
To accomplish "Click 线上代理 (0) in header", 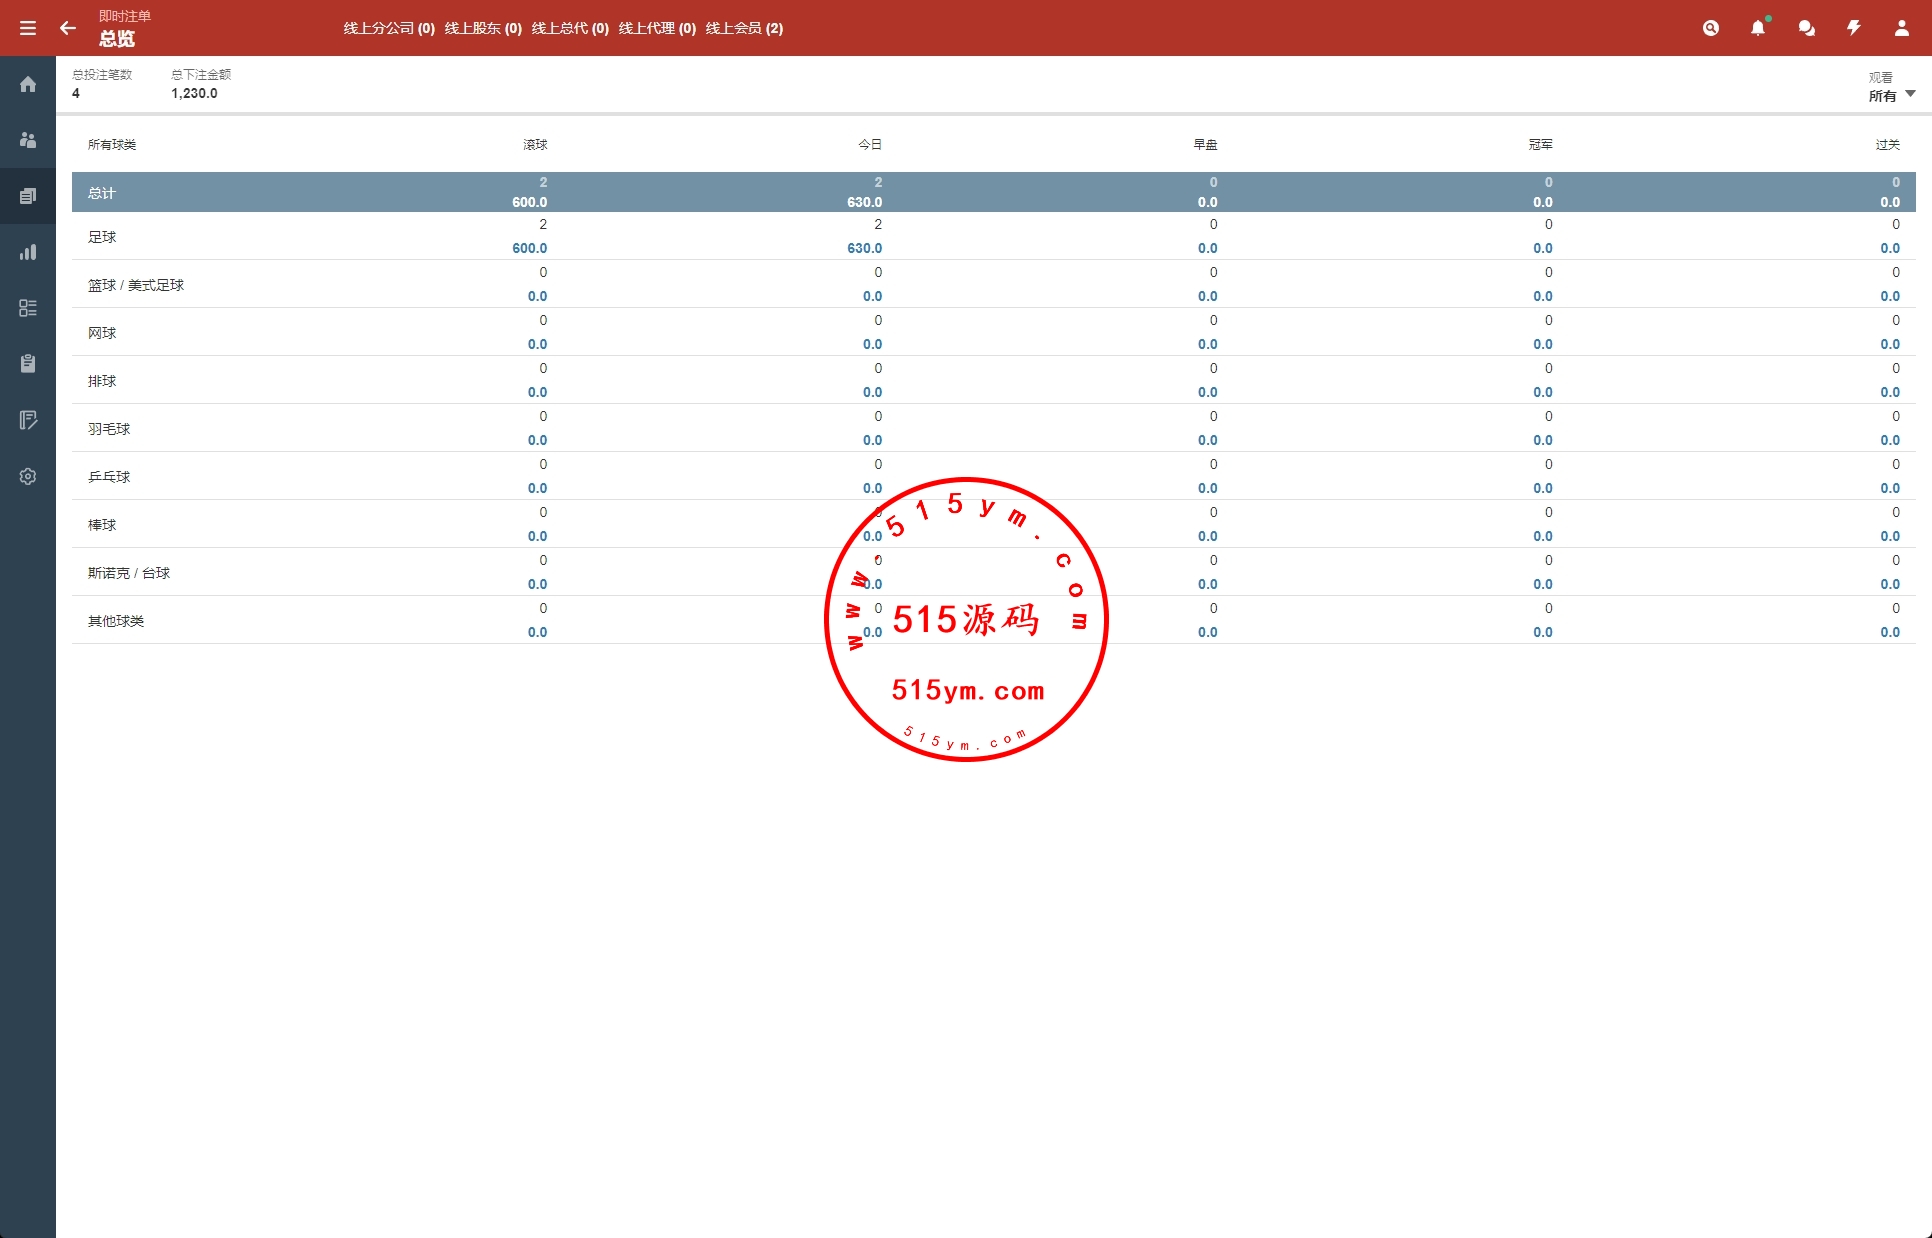I will [657, 28].
